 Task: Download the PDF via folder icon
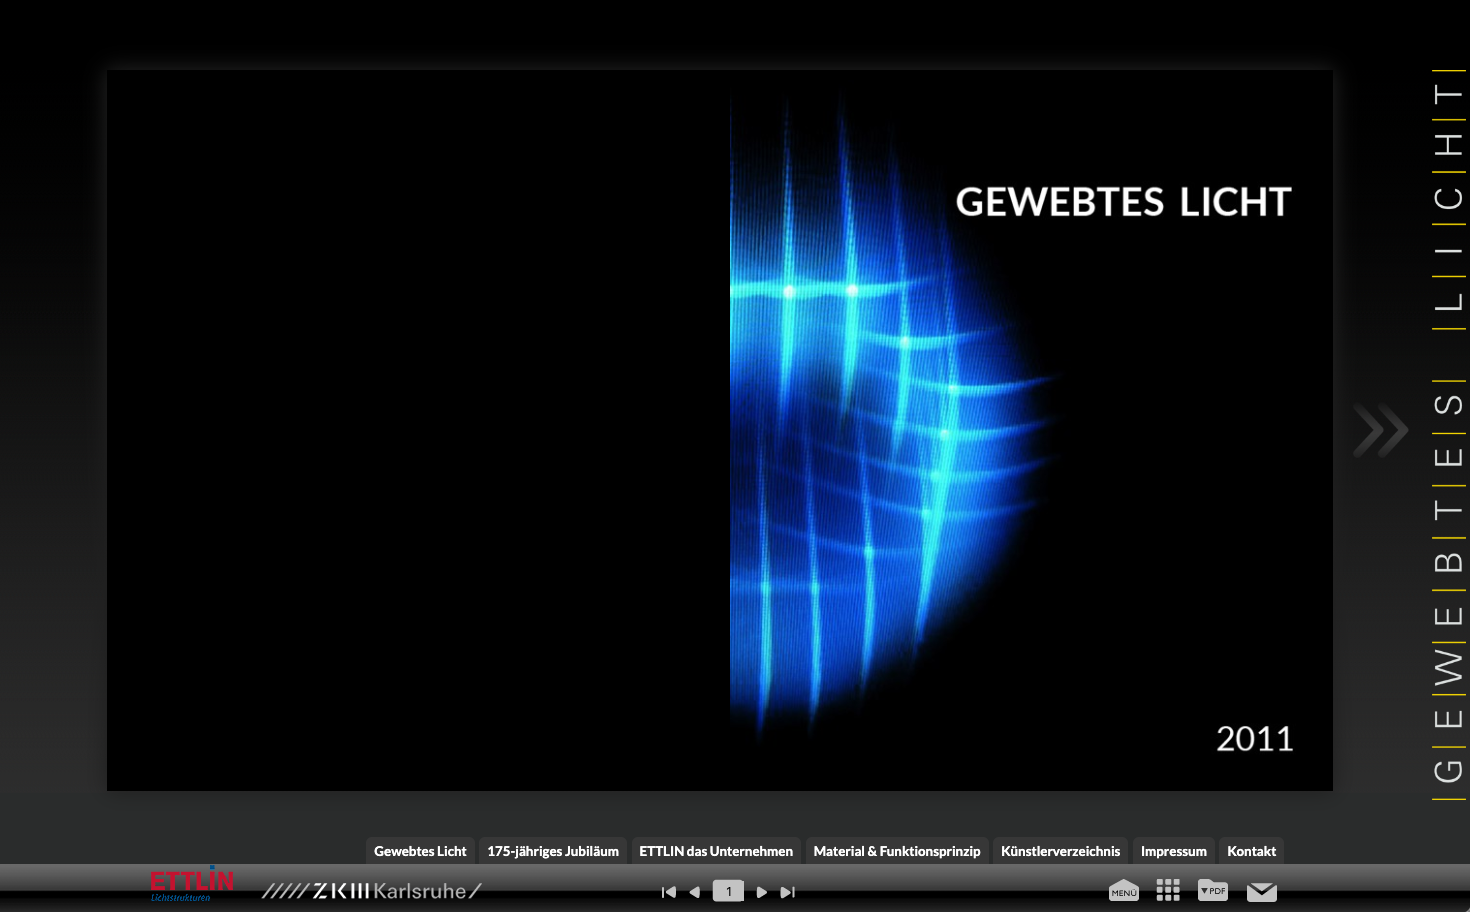click(1213, 890)
